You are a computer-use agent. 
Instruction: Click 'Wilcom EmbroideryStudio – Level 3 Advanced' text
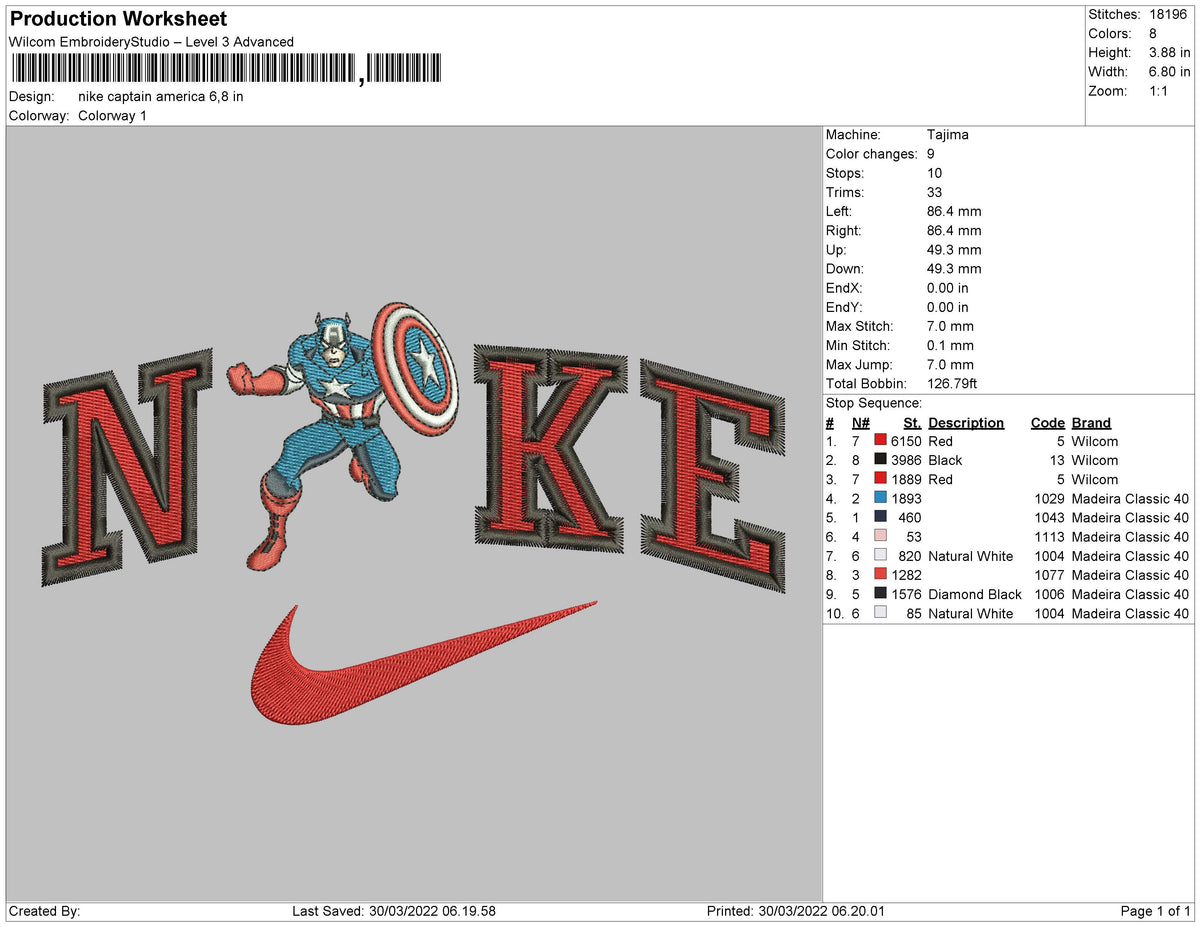click(151, 42)
